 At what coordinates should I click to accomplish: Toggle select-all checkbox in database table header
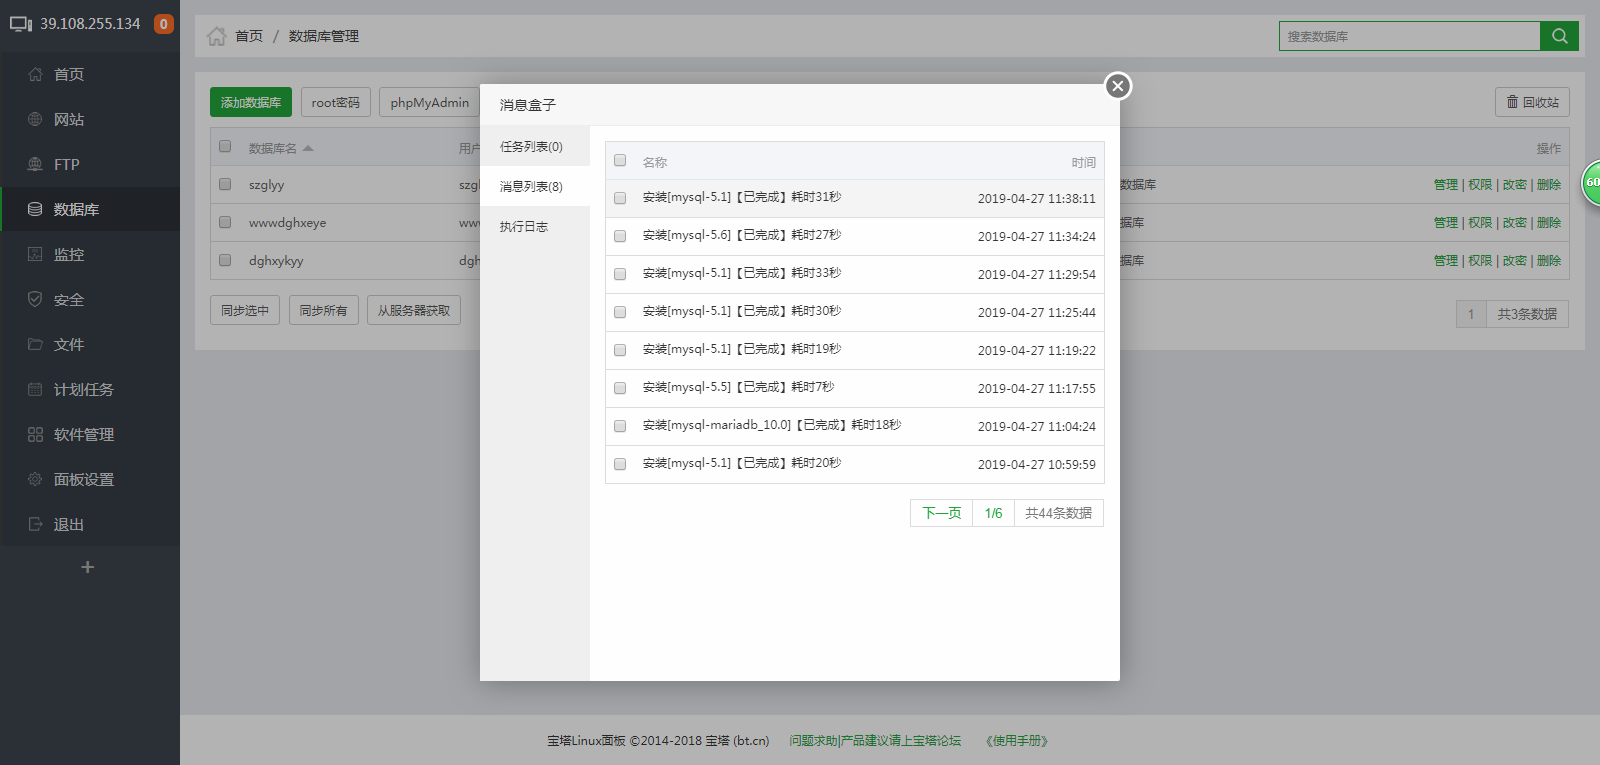pos(225,146)
